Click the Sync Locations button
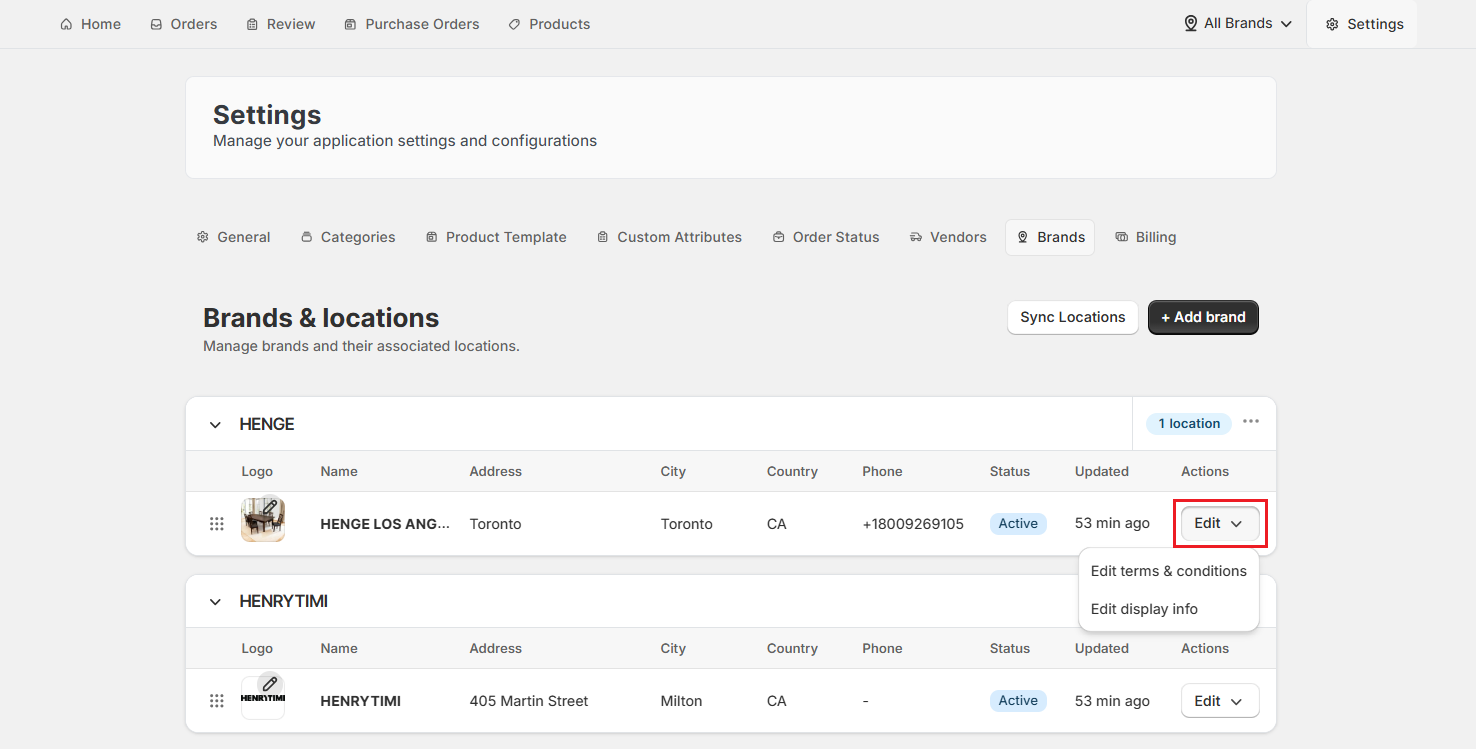This screenshot has width=1476, height=749. (x=1072, y=317)
